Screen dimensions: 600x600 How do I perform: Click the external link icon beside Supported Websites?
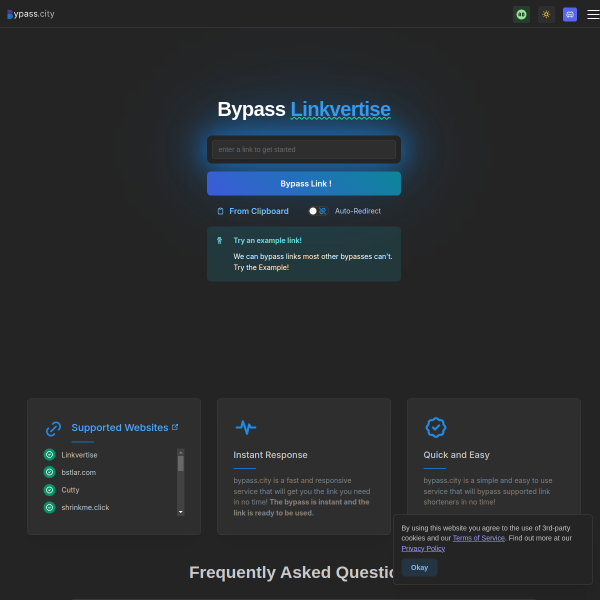point(175,427)
